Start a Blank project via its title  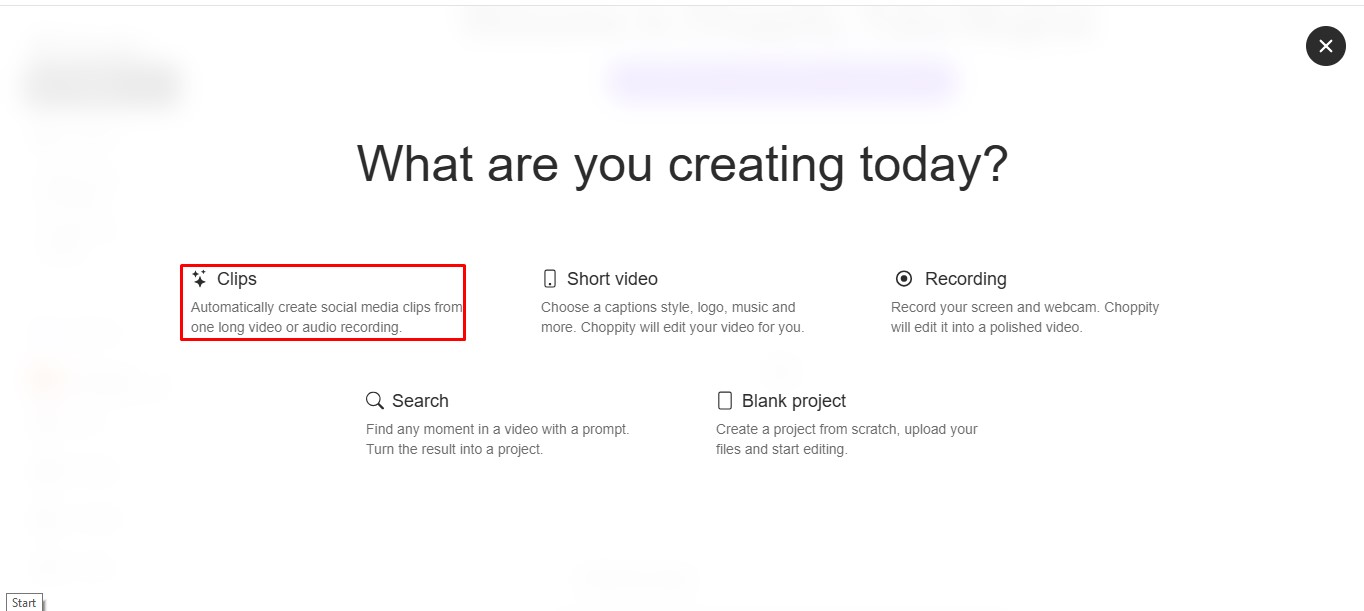794,401
